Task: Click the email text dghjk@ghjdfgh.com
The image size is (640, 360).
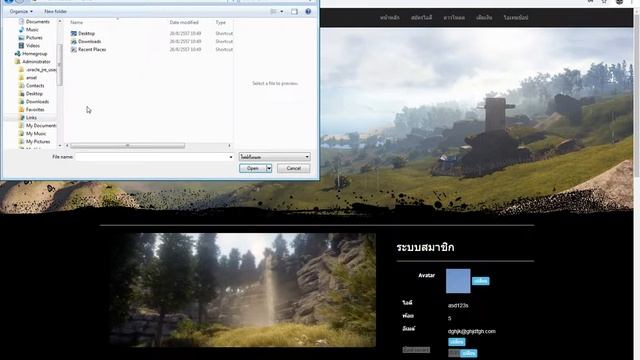Action: pyautogui.click(x=472, y=331)
